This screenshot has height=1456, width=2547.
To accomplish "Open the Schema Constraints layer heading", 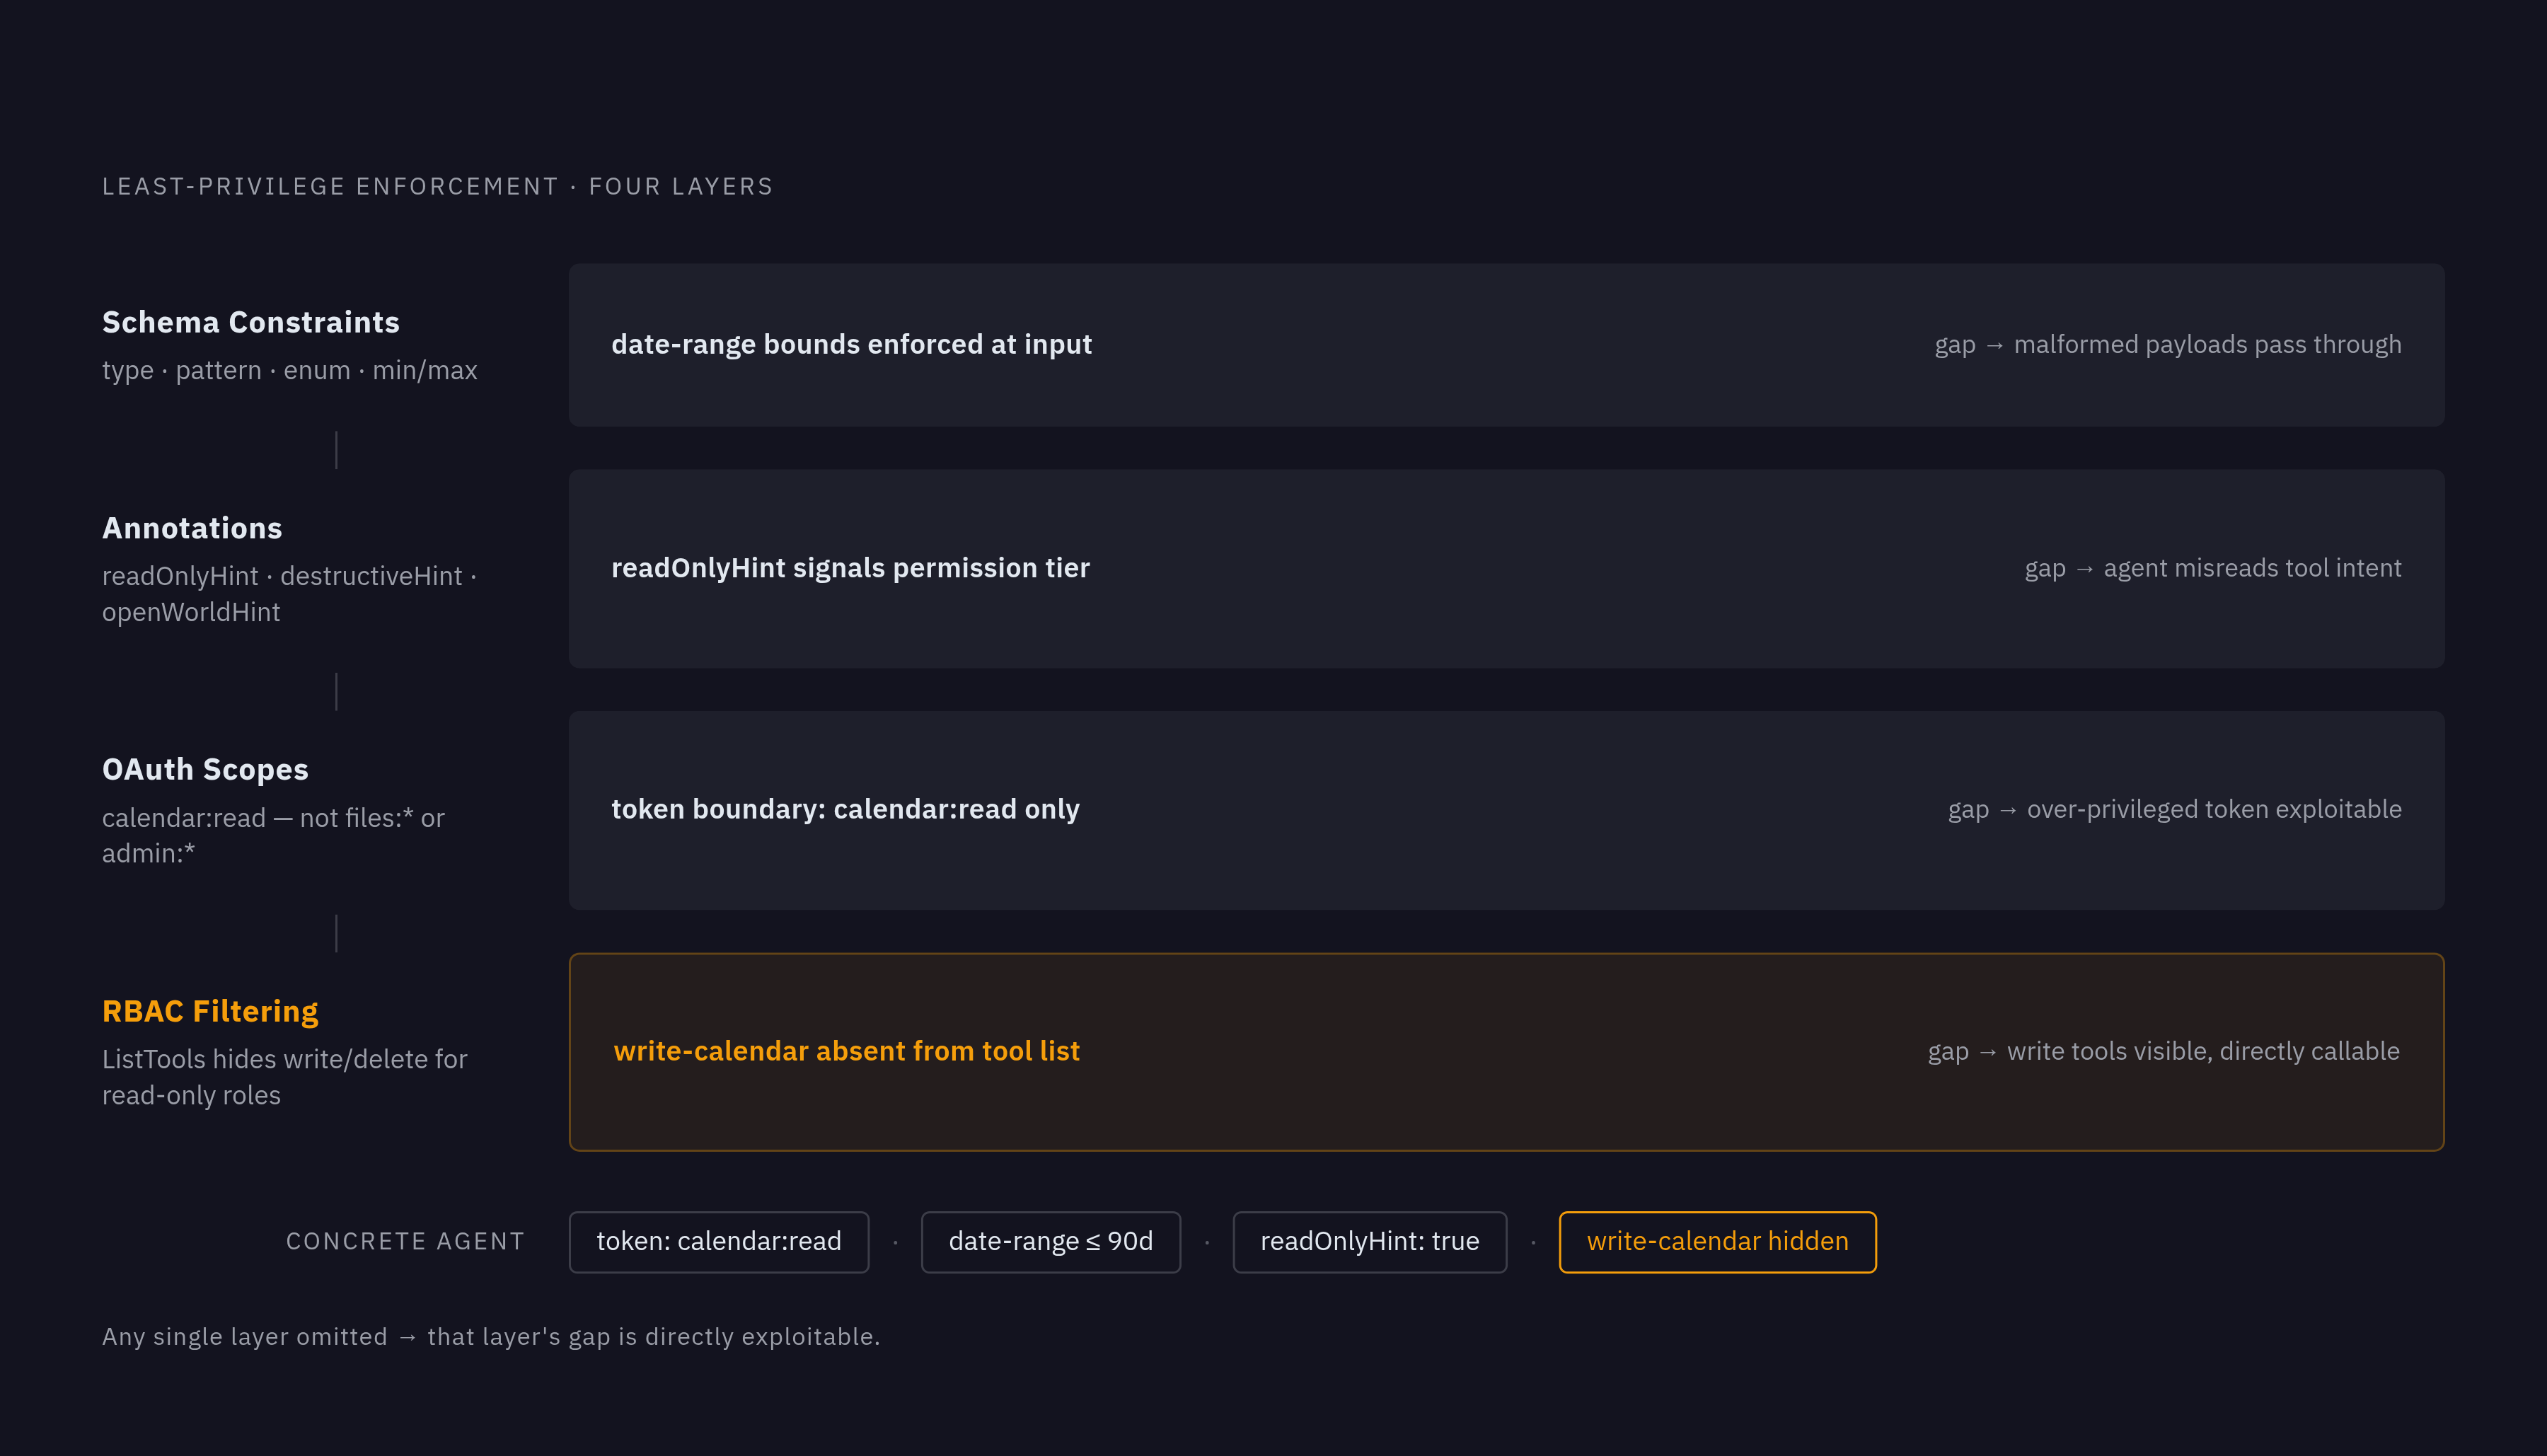I will point(251,322).
